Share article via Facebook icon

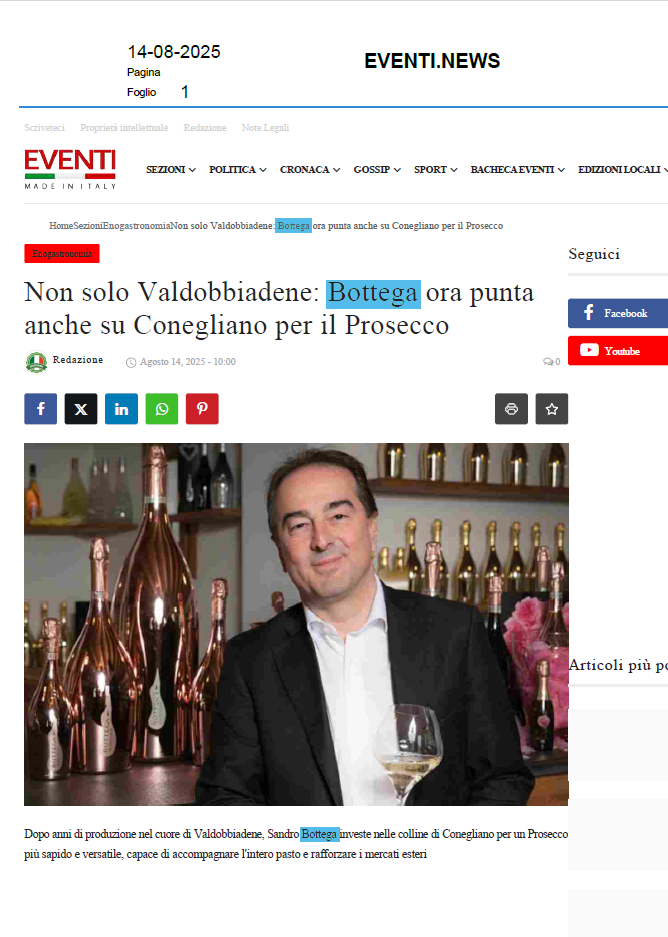(x=41, y=409)
